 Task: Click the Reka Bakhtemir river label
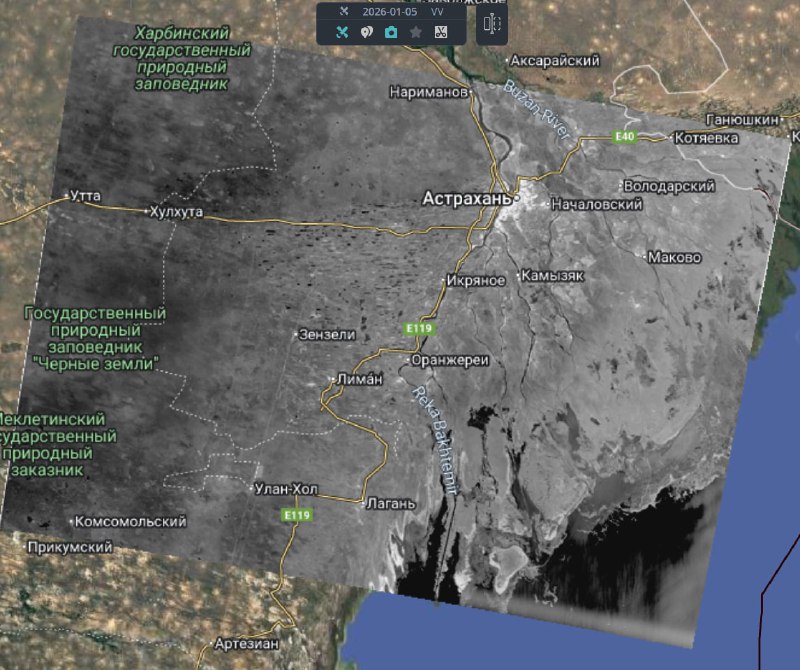pos(434,440)
